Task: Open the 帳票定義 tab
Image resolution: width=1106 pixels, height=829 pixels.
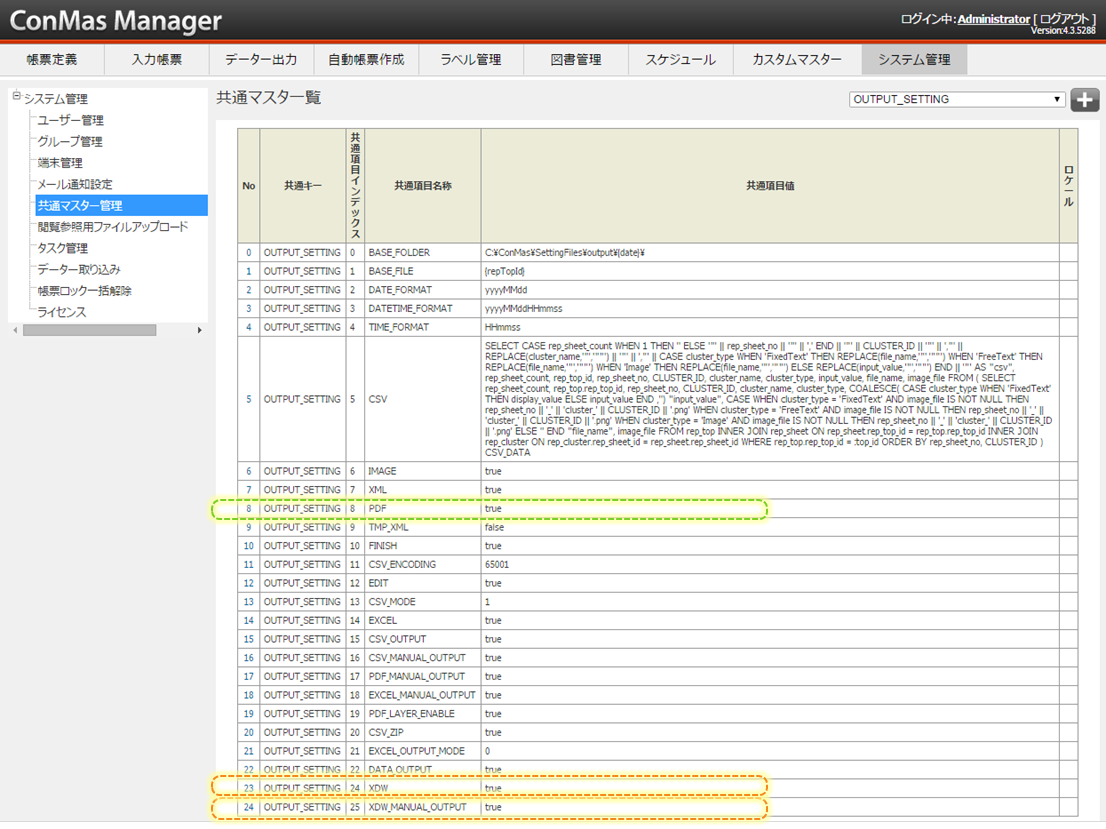Action: pyautogui.click(x=51, y=60)
